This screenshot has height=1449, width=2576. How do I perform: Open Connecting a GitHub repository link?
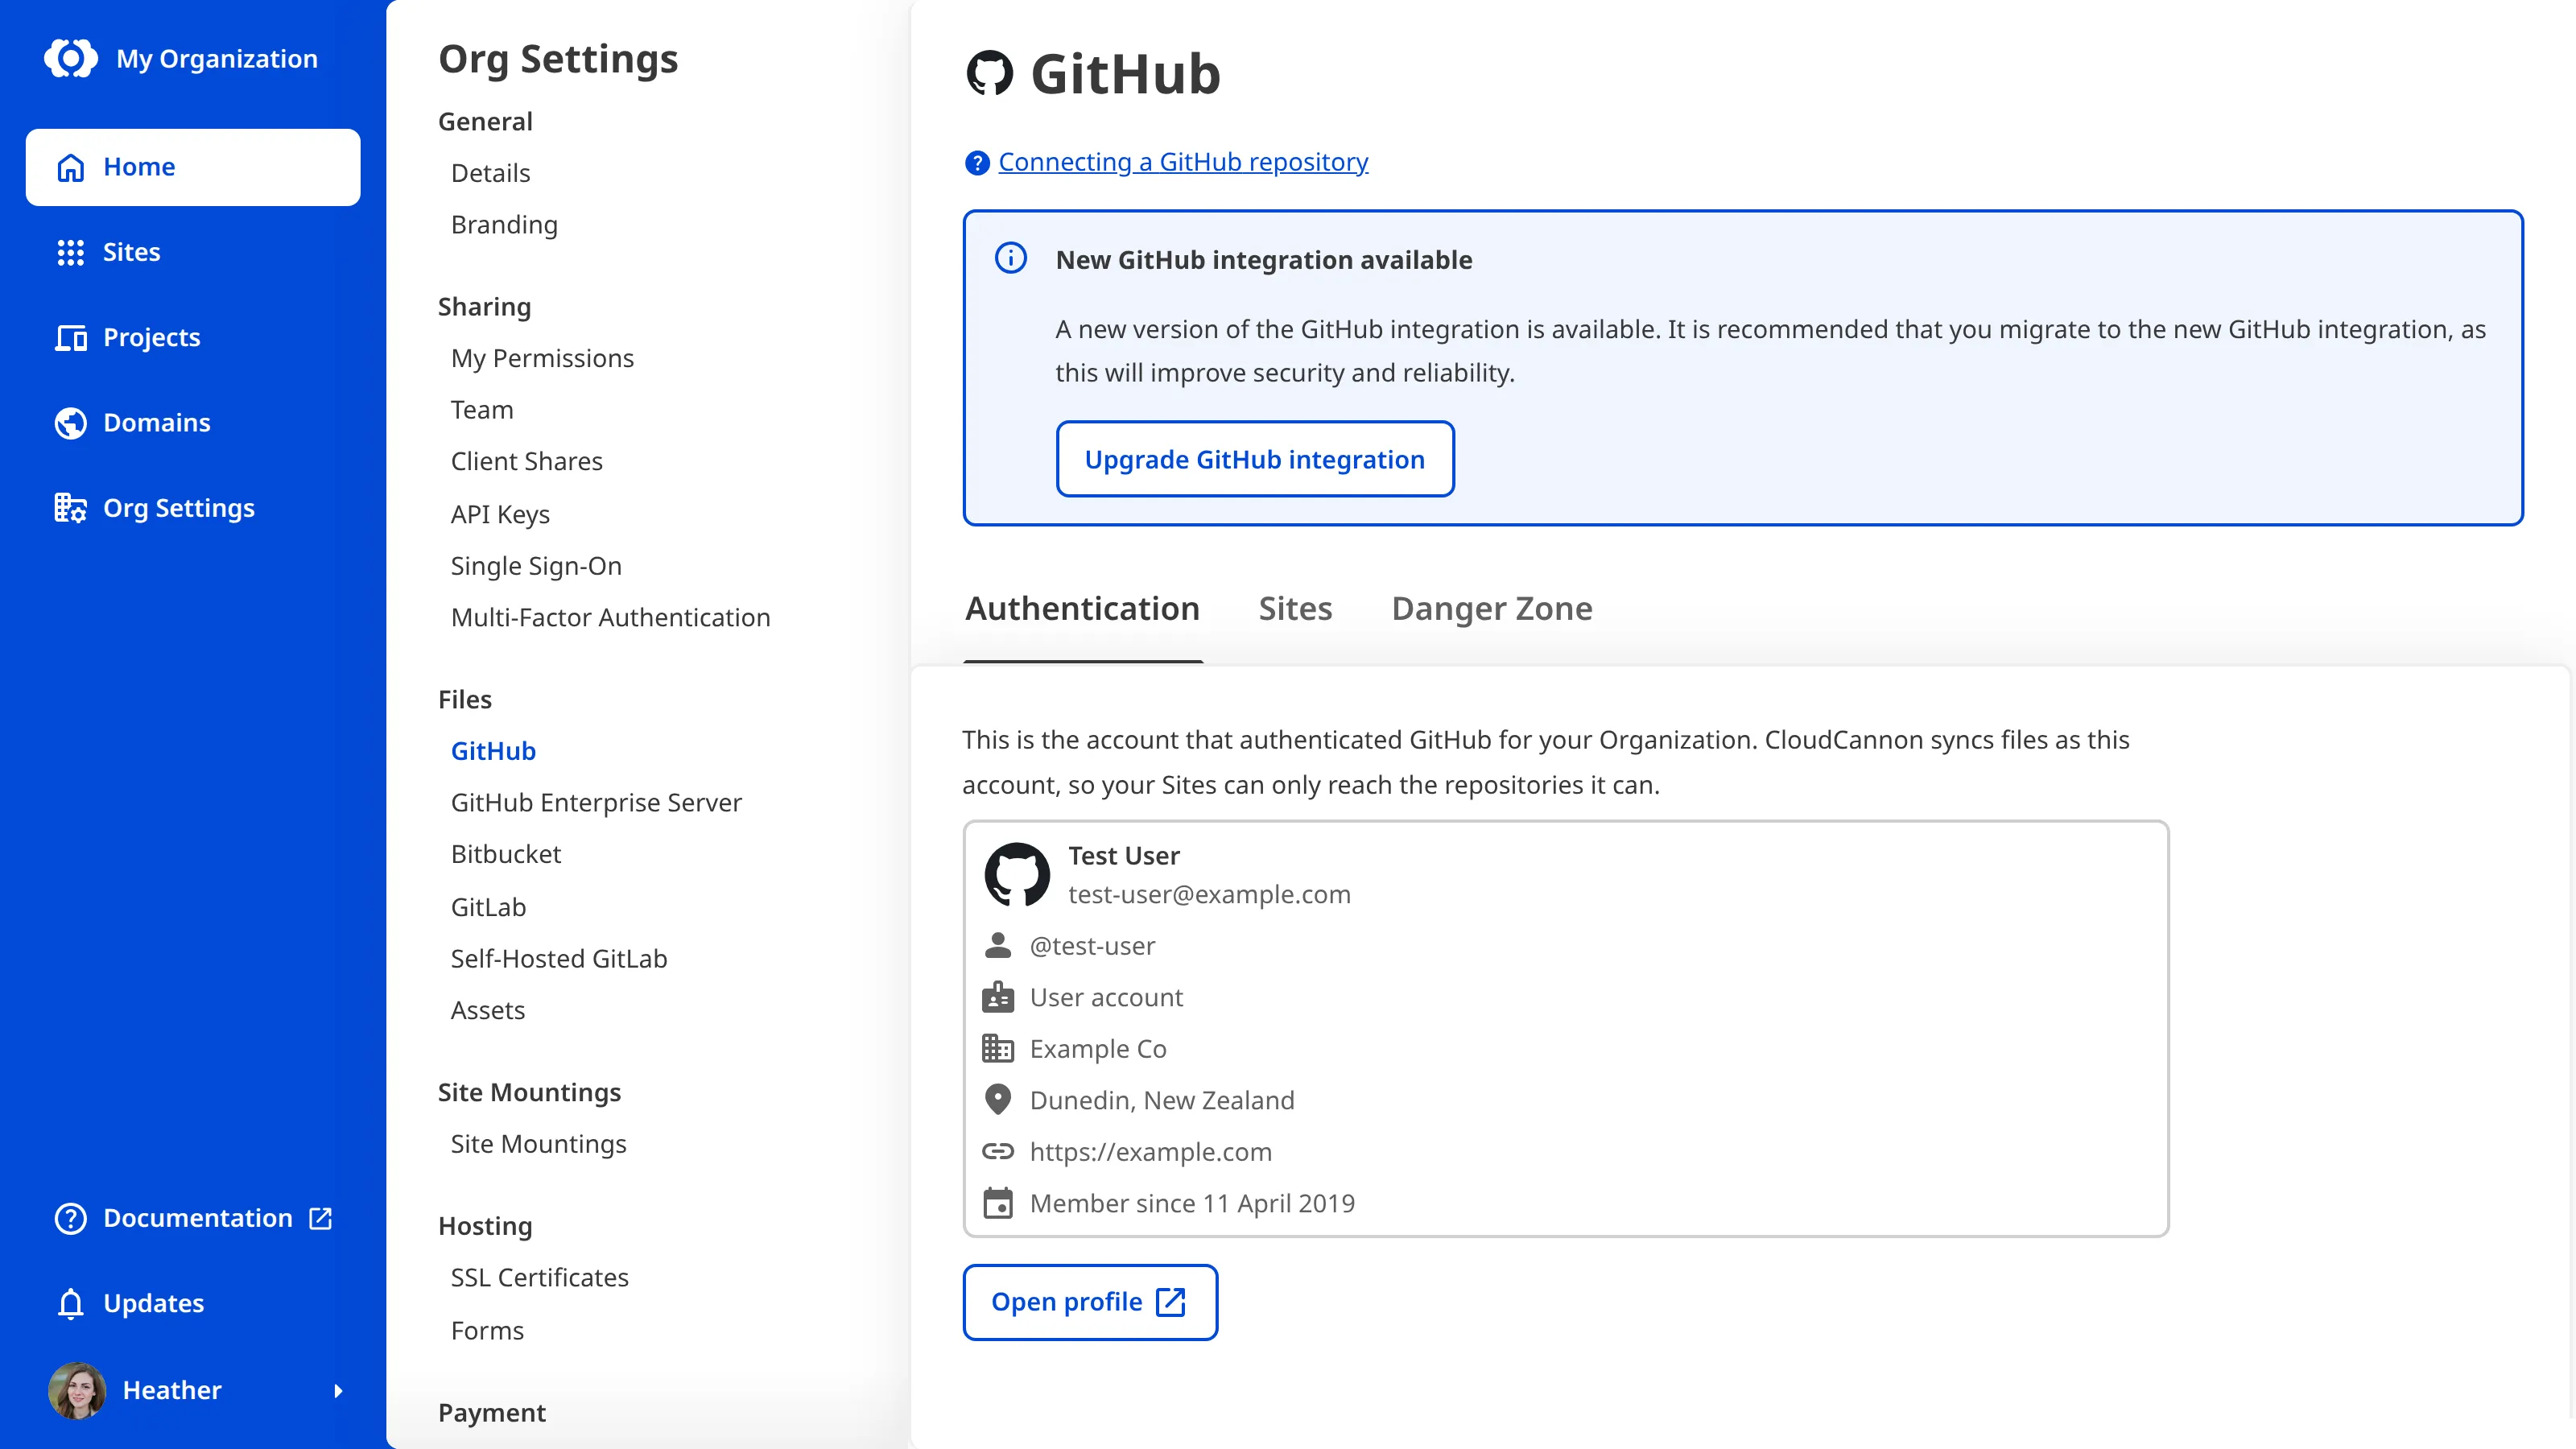(x=1183, y=162)
